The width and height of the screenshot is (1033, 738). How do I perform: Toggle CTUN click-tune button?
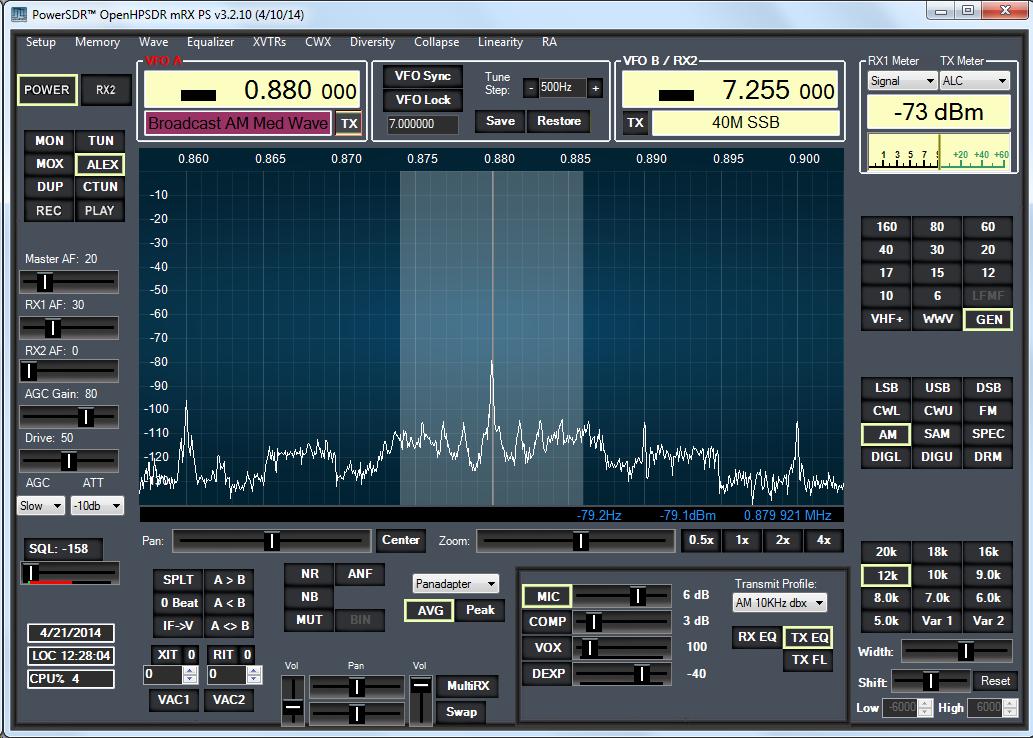click(x=100, y=186)
